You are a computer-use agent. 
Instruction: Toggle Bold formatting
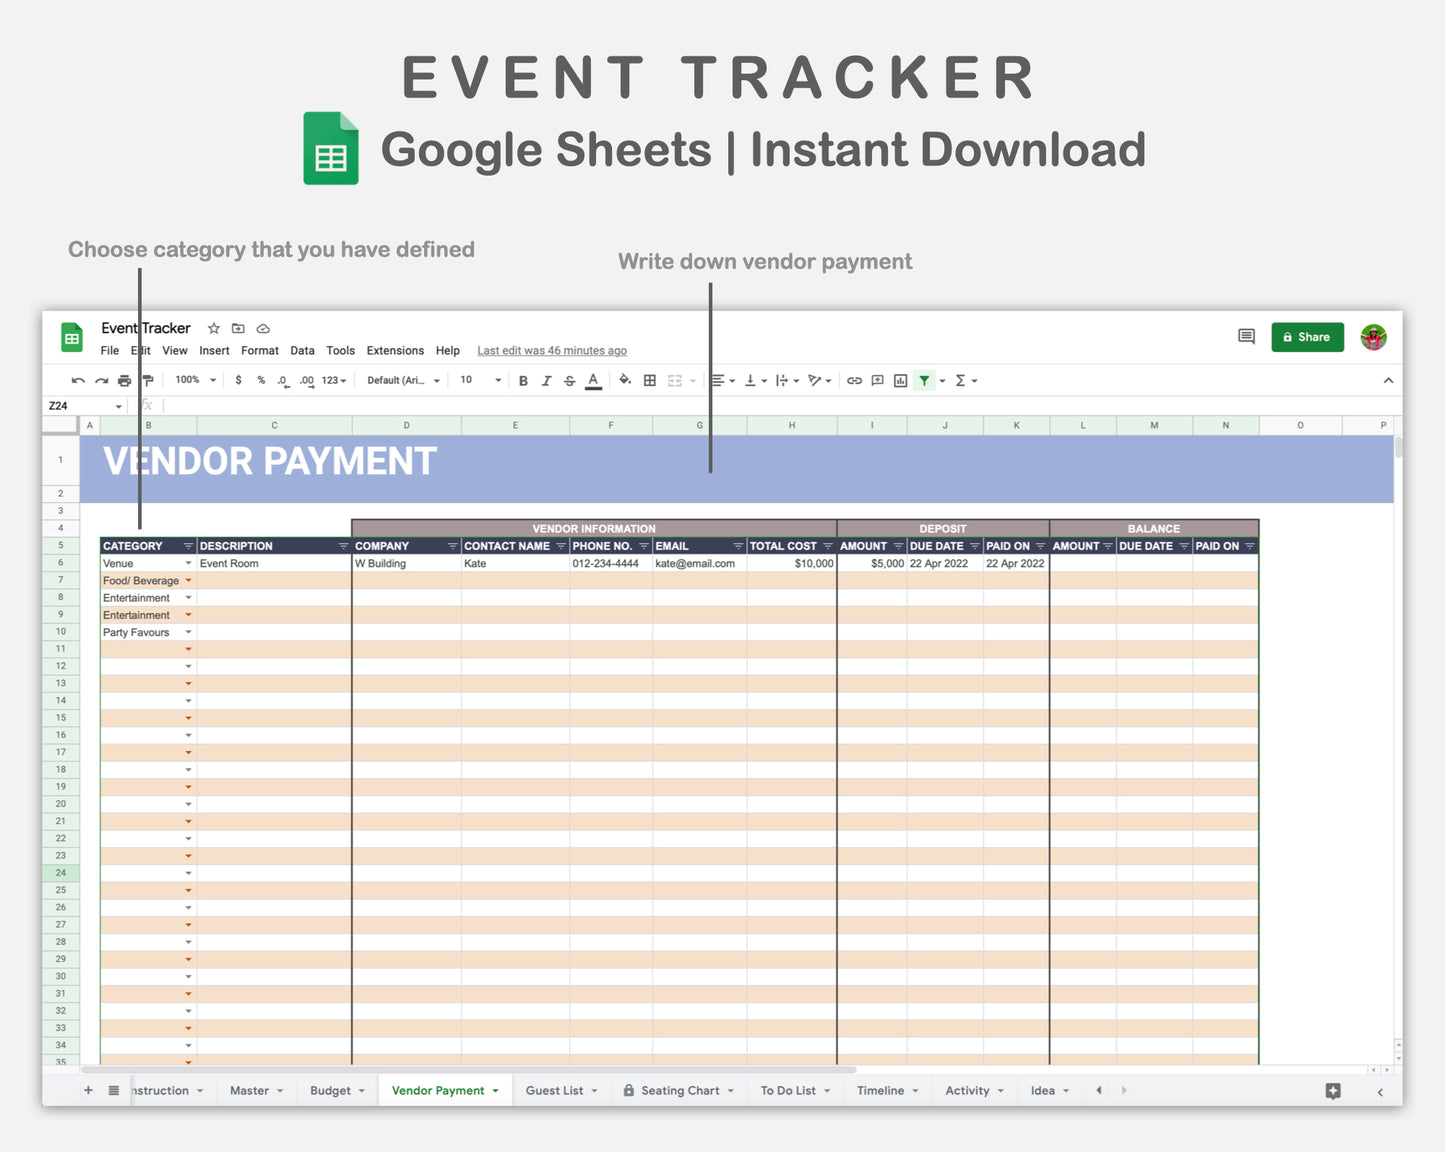point(522,380)
